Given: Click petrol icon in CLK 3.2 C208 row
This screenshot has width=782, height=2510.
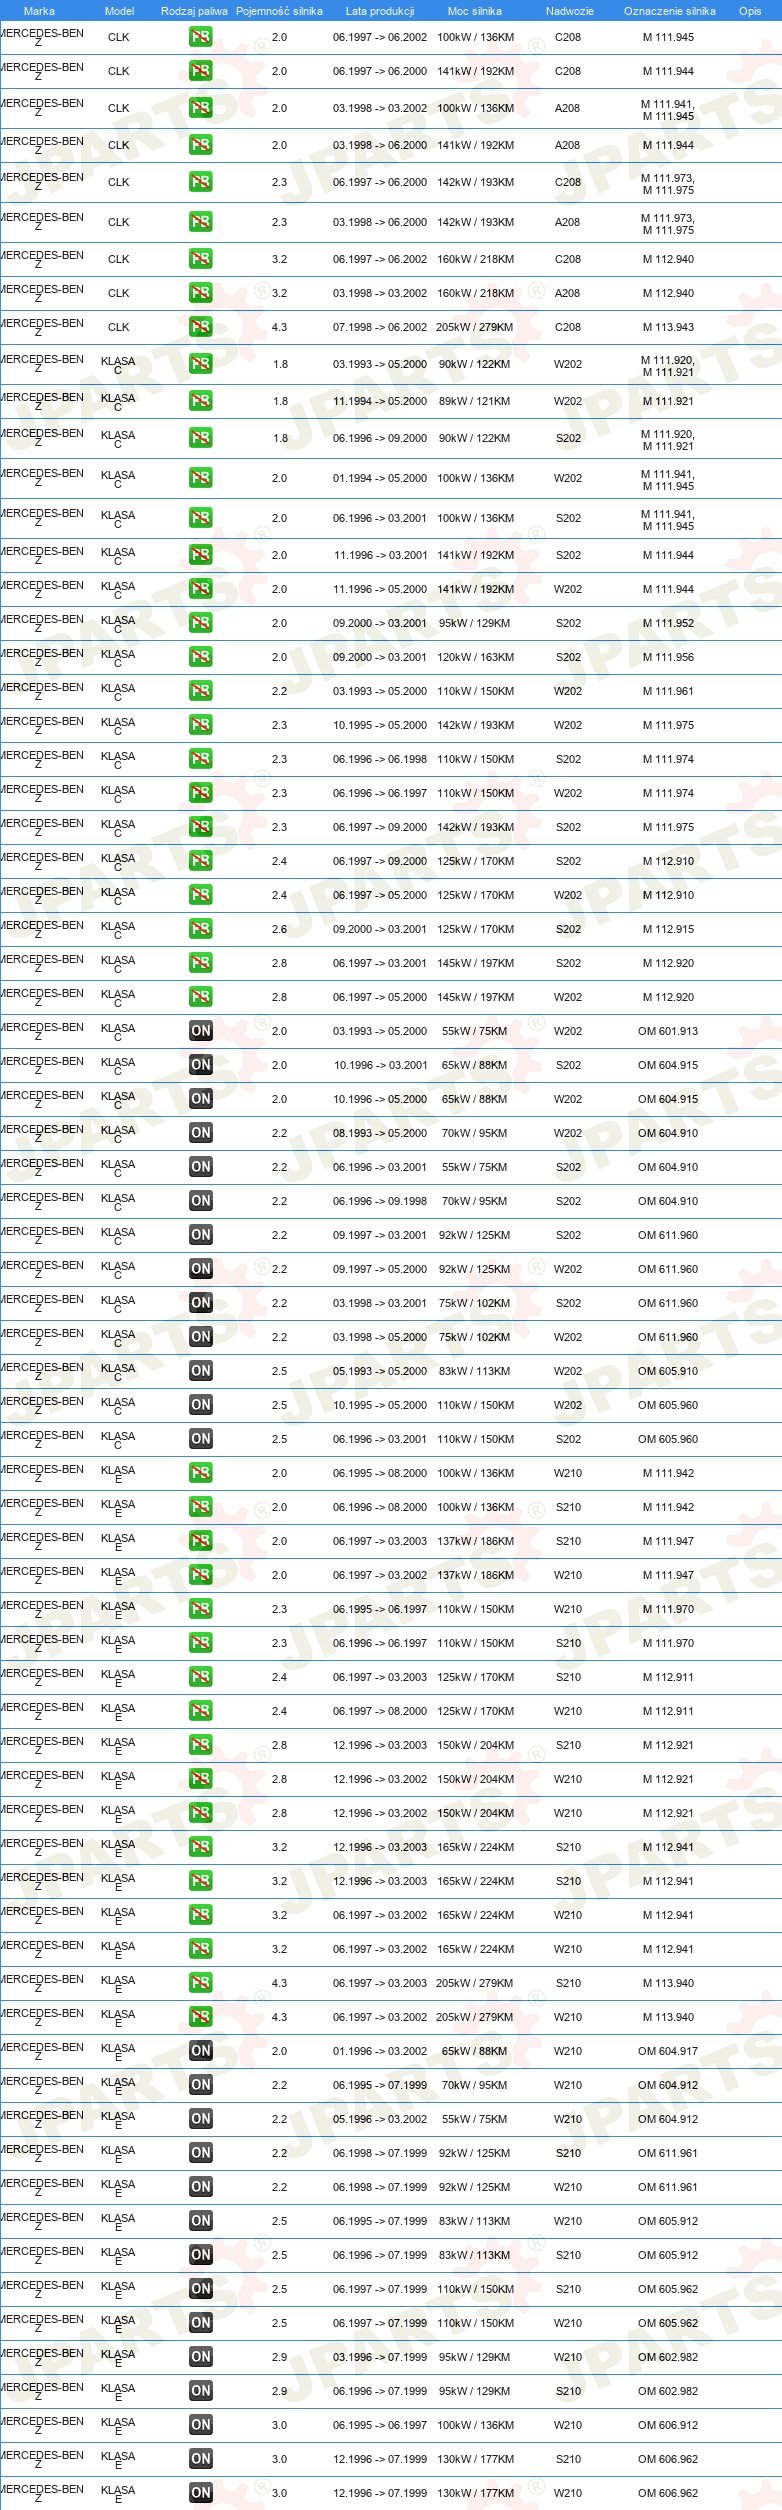Looking at the screenshot, I should pyautogui.click(x=201, y=259).
